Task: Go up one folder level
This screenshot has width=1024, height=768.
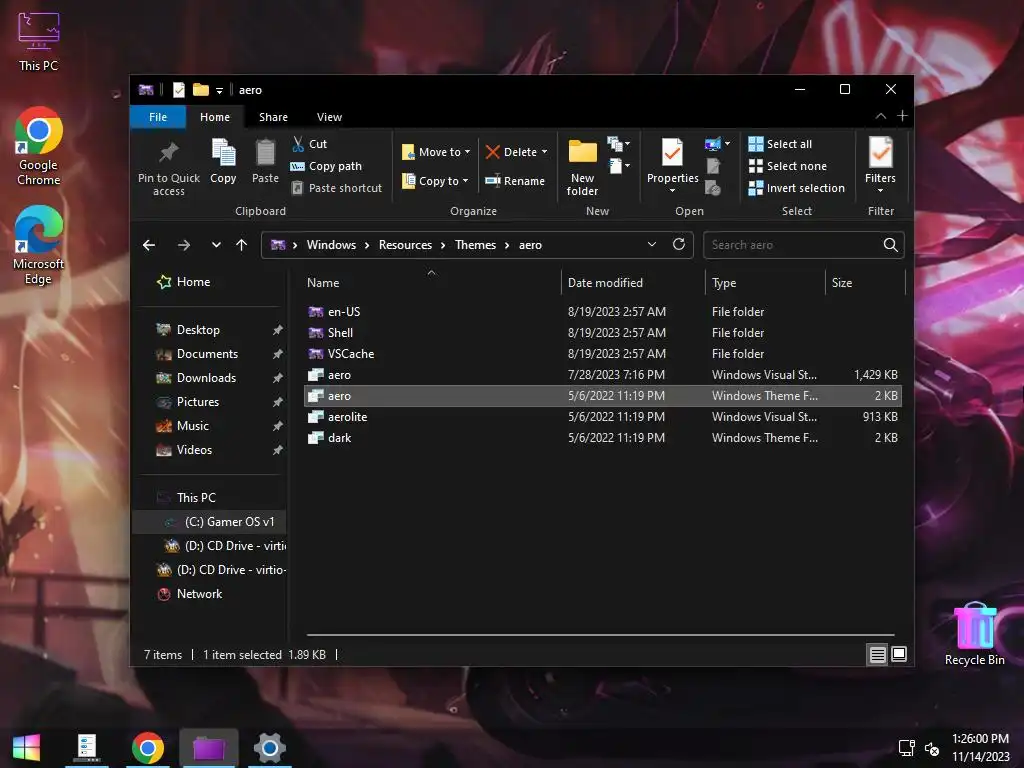Action: (242, 245)
